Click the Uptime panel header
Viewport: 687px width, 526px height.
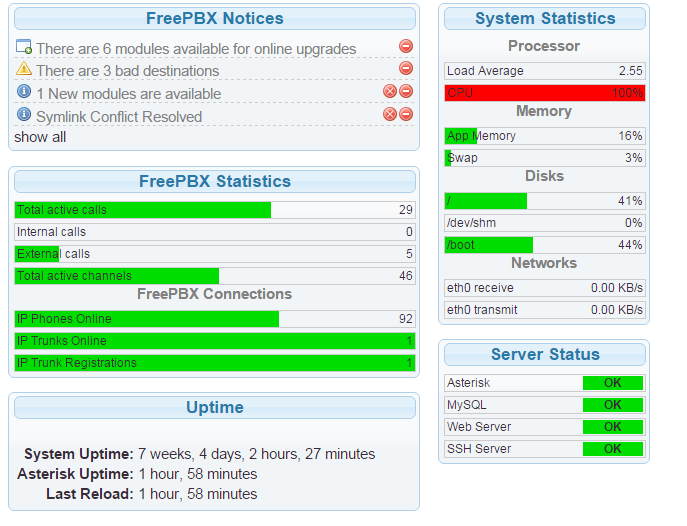[215, 407]
